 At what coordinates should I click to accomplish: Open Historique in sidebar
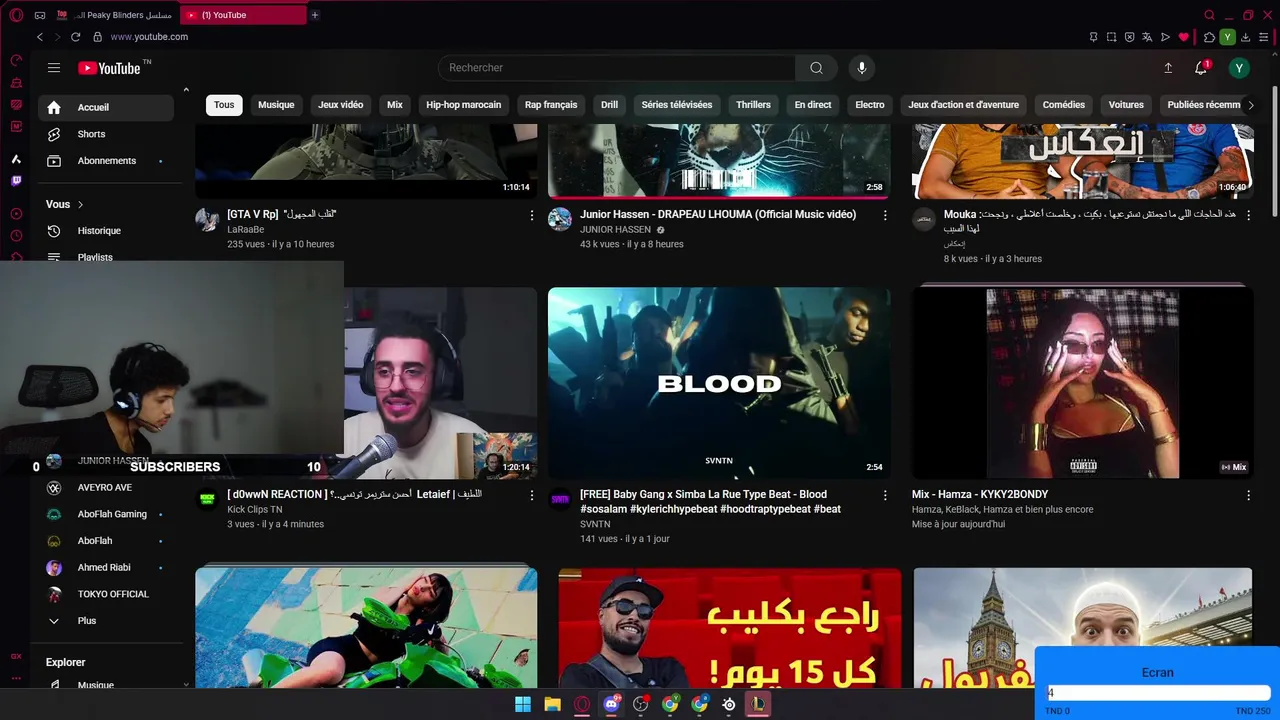106,231
